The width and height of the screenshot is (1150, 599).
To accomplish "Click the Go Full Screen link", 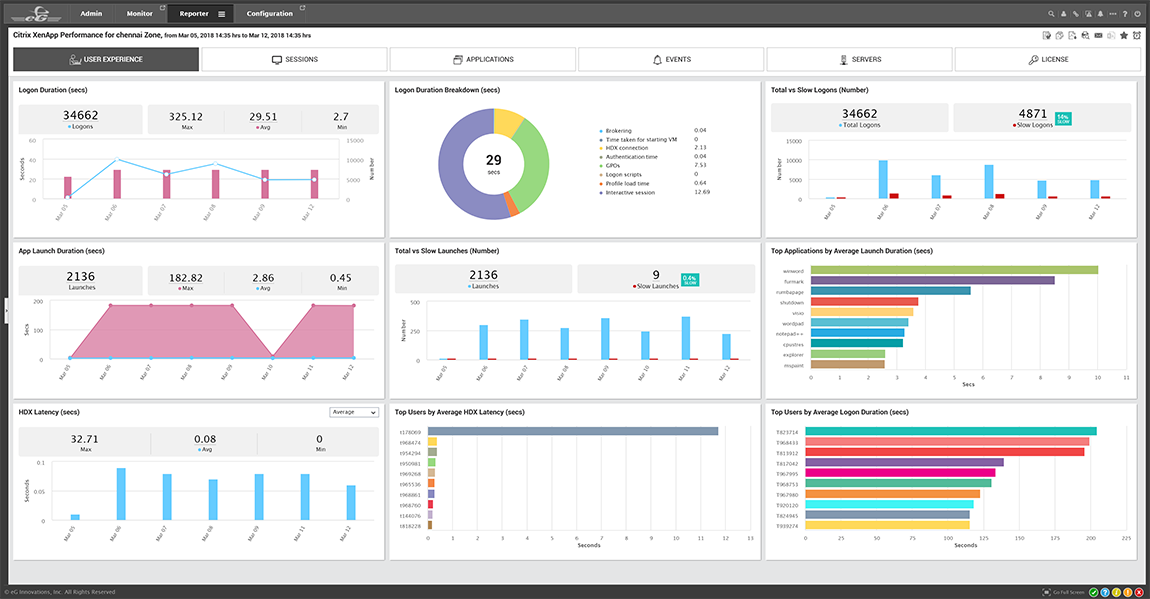I will [x=1069, y=591].
